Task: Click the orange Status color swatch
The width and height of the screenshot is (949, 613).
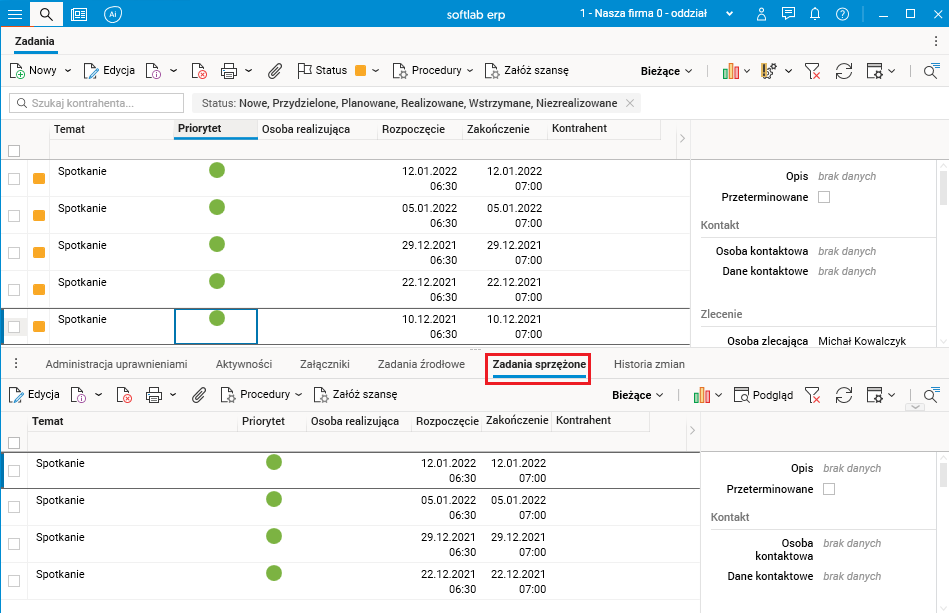Action: 361,71
